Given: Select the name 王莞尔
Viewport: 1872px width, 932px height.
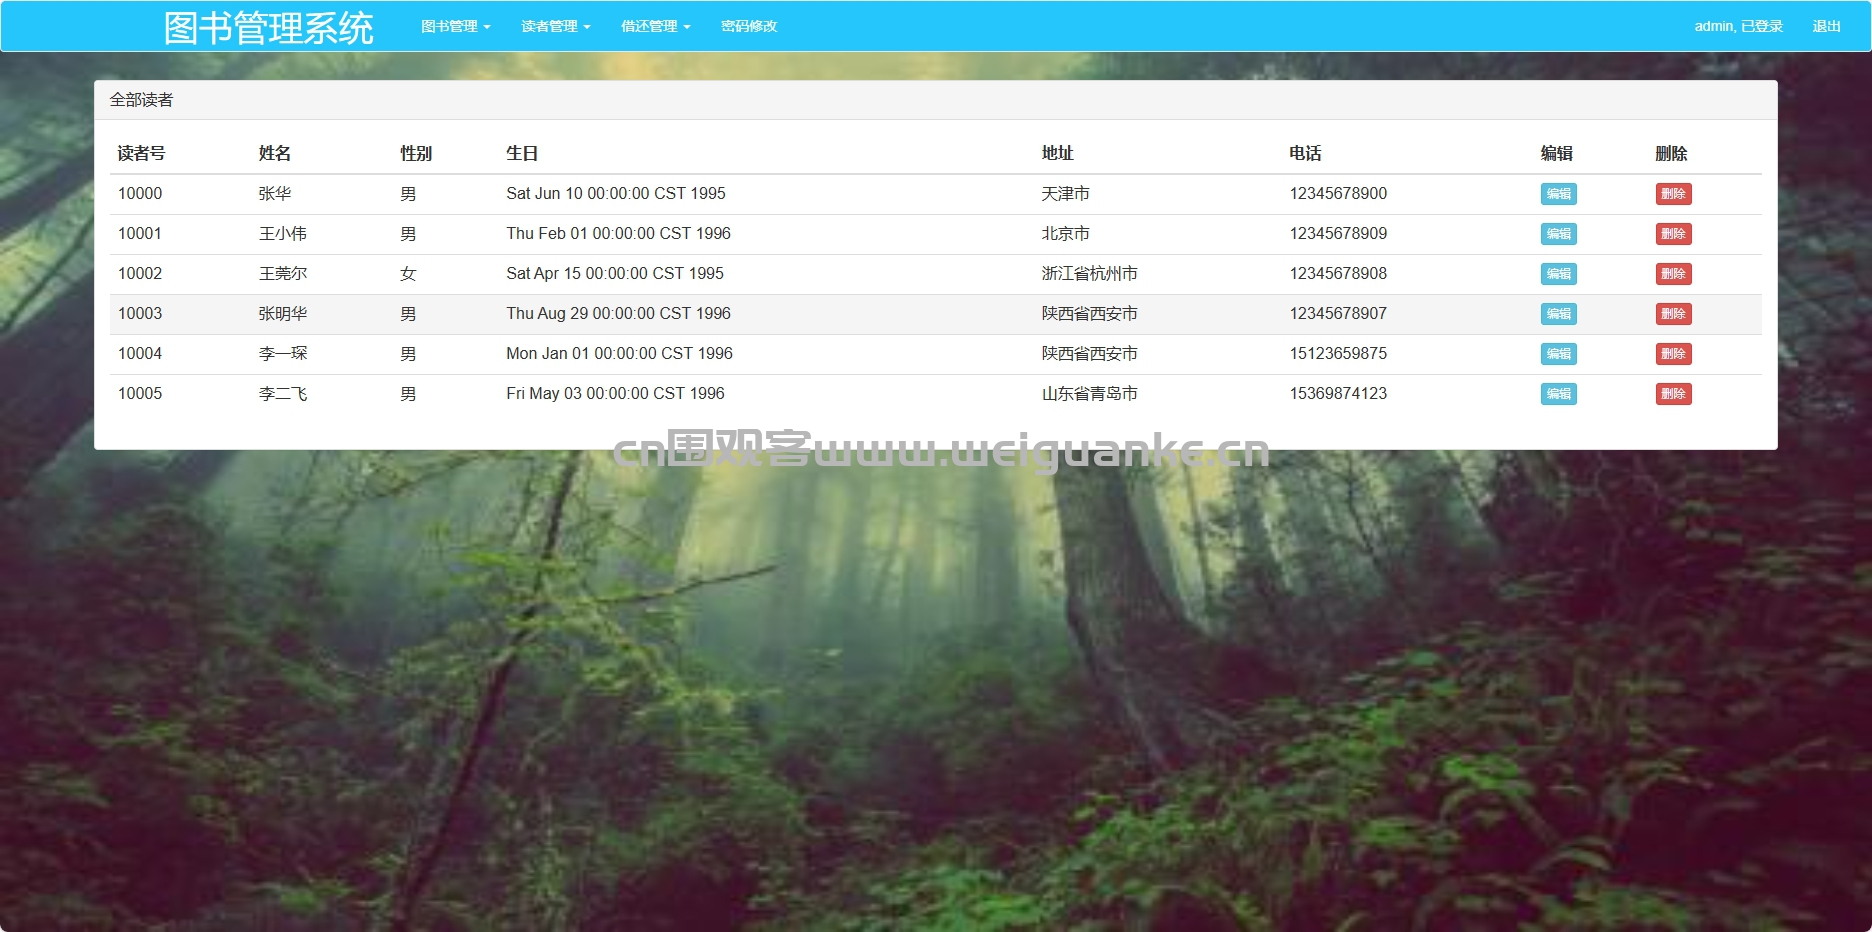Looking at the screenshot, I should pyautogui.click(x=283, y=274).
